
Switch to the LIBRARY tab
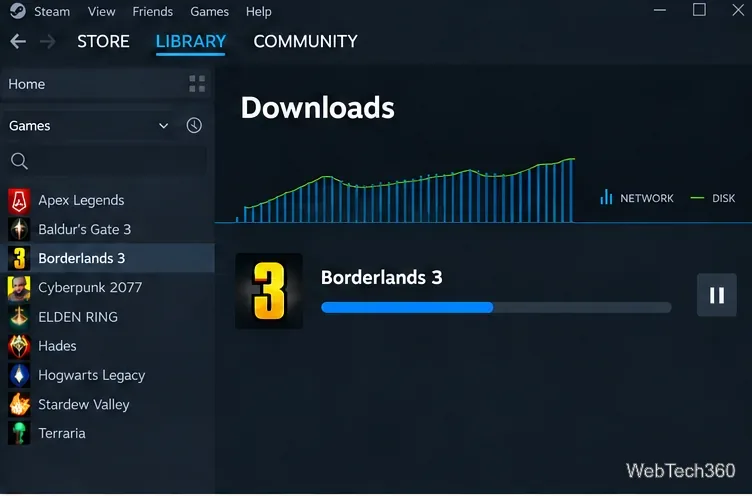point(190,42)
